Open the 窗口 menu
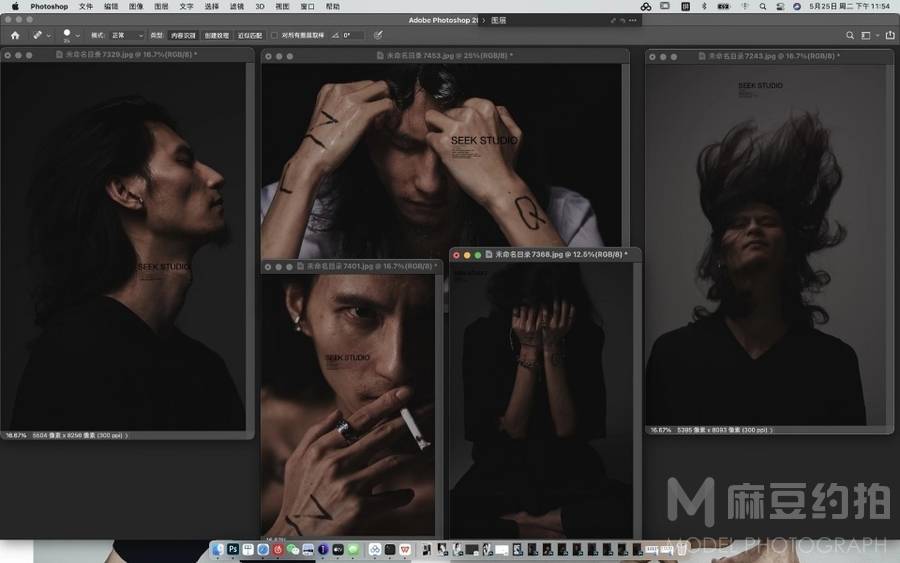This screenshot has height=563, width=900. click(x=308, y=6)
